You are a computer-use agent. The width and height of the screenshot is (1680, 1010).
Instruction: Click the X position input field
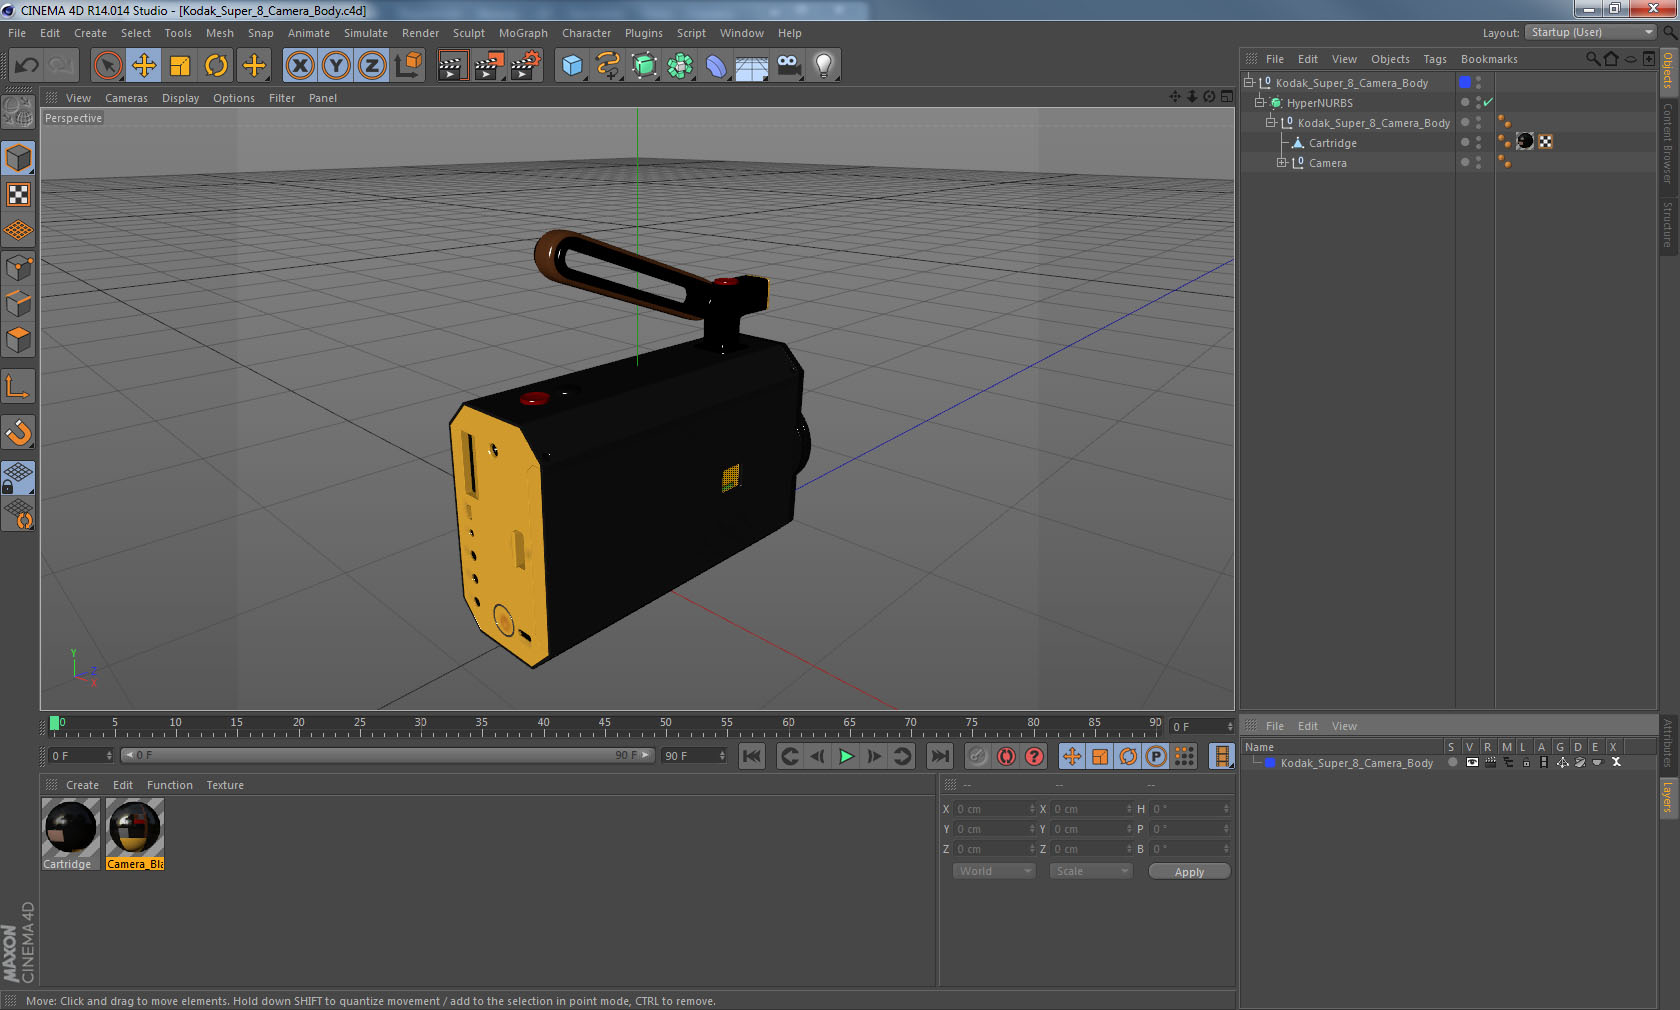994,809
